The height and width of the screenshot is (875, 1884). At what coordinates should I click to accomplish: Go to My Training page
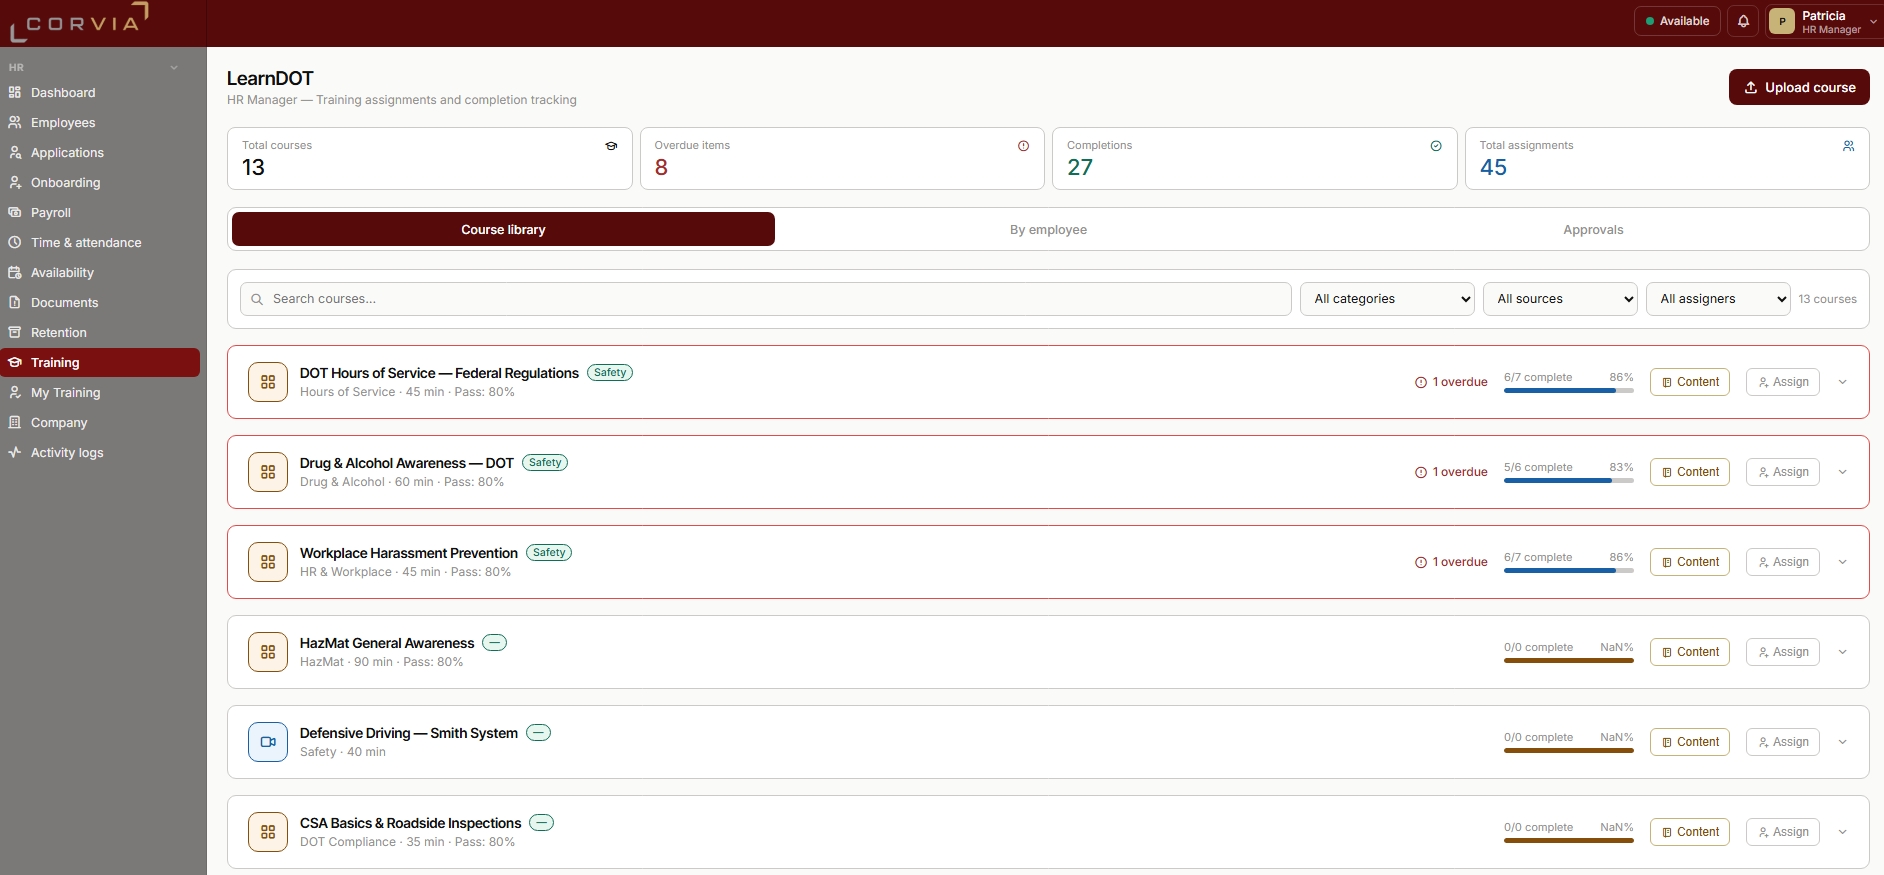tap(100, 392)
